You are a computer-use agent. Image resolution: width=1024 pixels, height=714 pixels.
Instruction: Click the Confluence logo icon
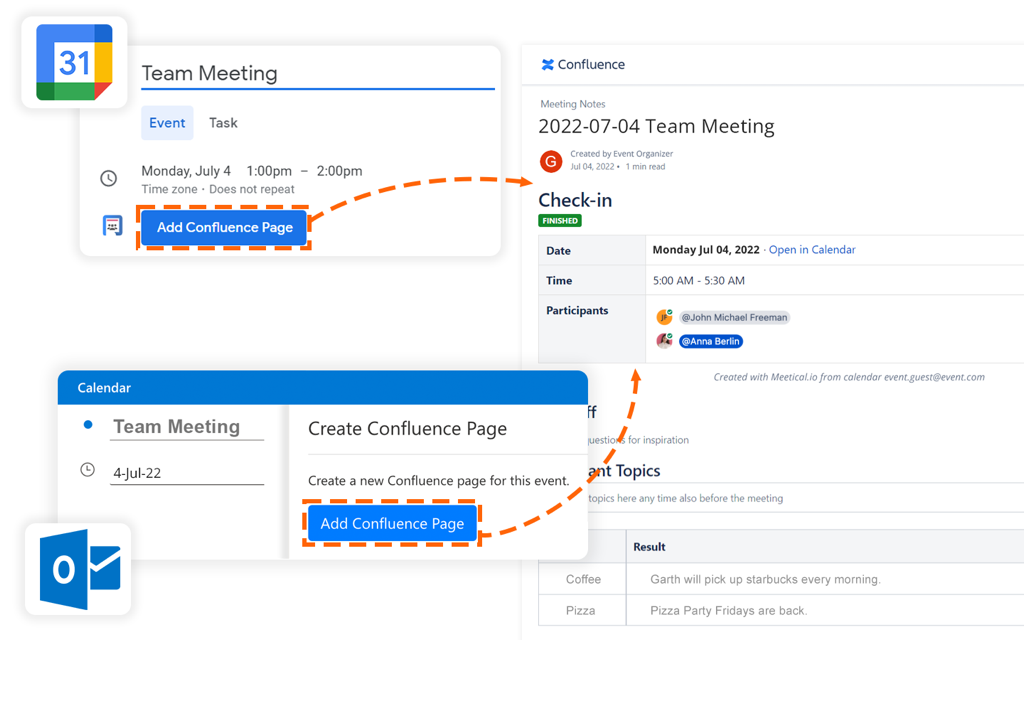point(547,65)
